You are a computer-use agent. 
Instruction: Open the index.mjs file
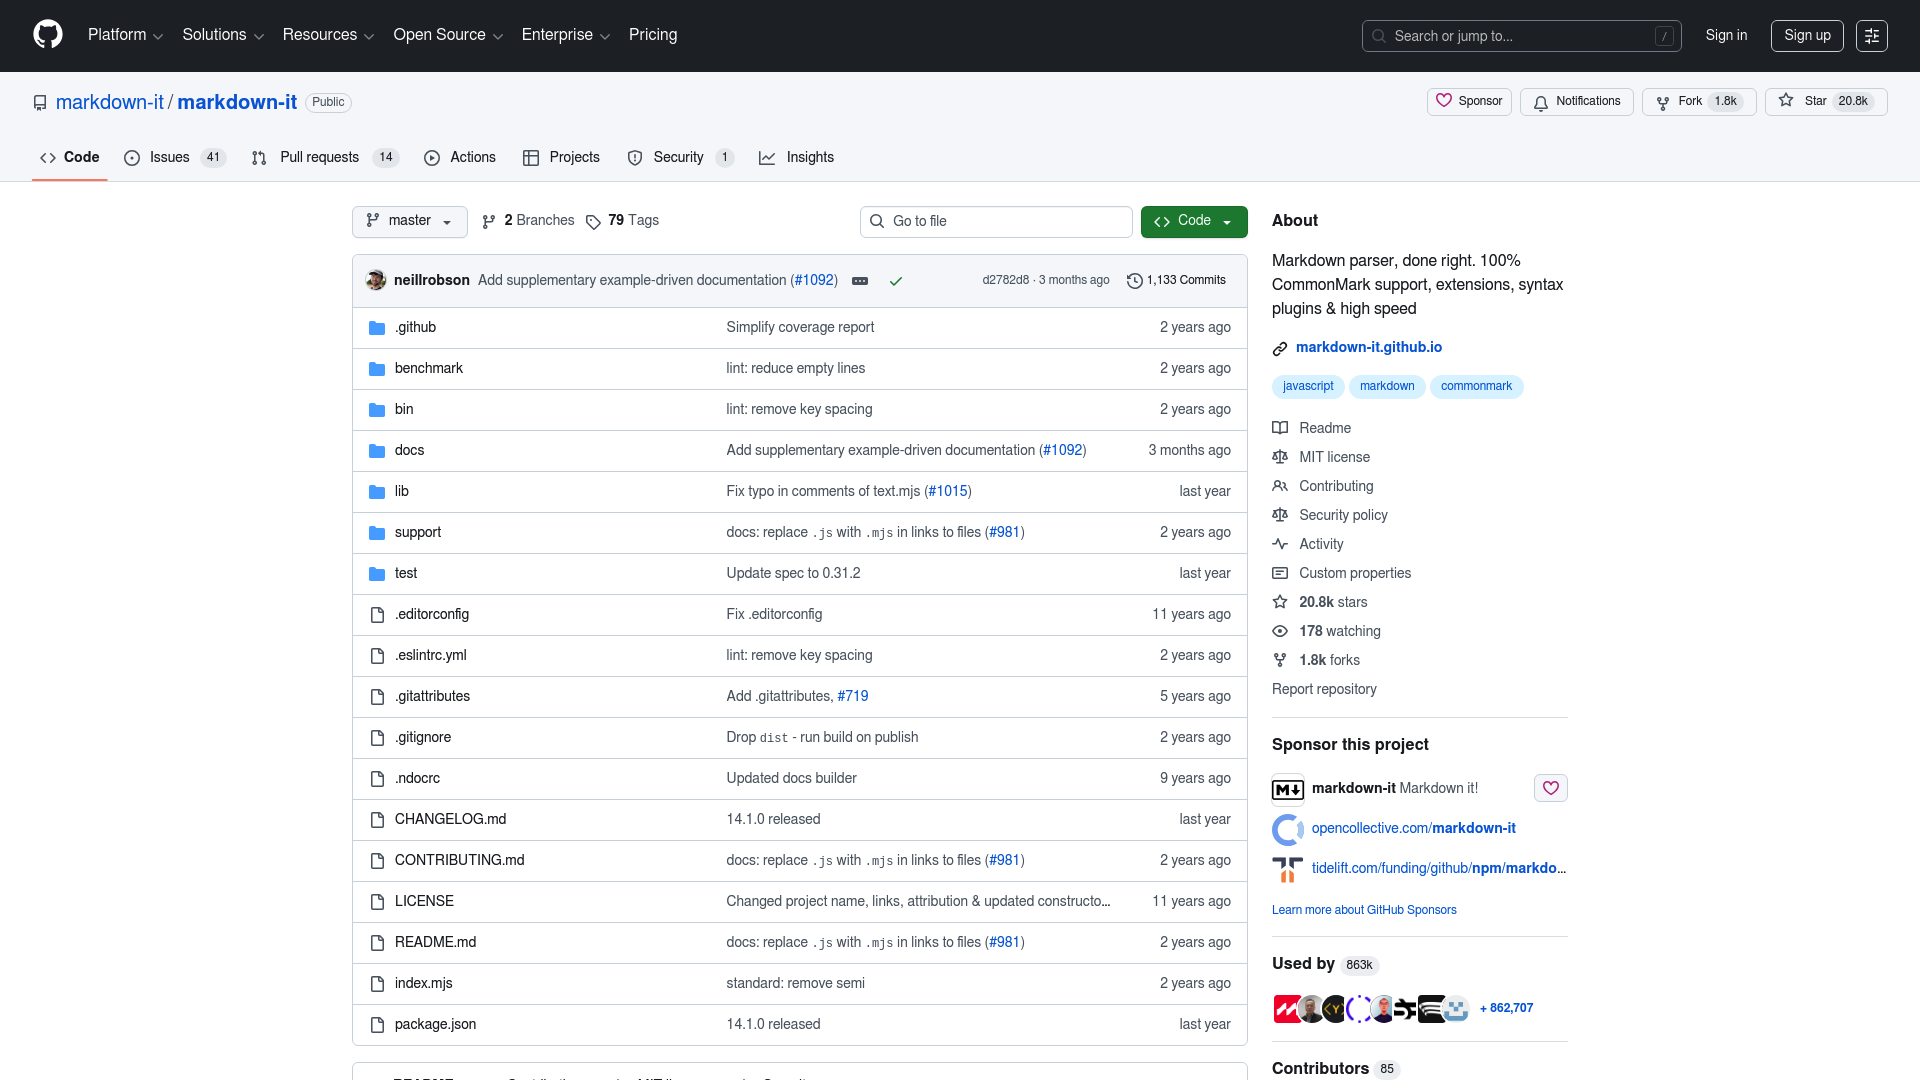(423, 984)
